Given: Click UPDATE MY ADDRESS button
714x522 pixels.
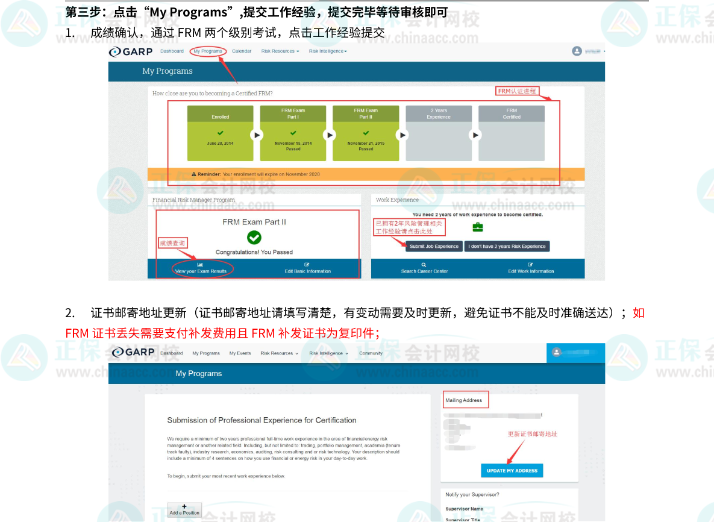Looking at the screenshot, I should (x=512, y=471).
